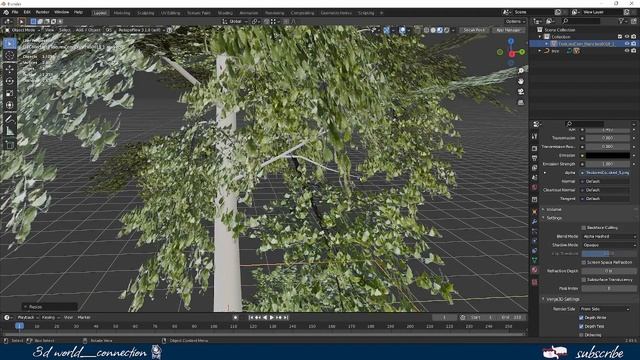Image resolution: width=640 pixels, height=360 pixels.
Task: Open the Shadow Mode dropdown
Action: pyautogui.click(x=608, y=245)
